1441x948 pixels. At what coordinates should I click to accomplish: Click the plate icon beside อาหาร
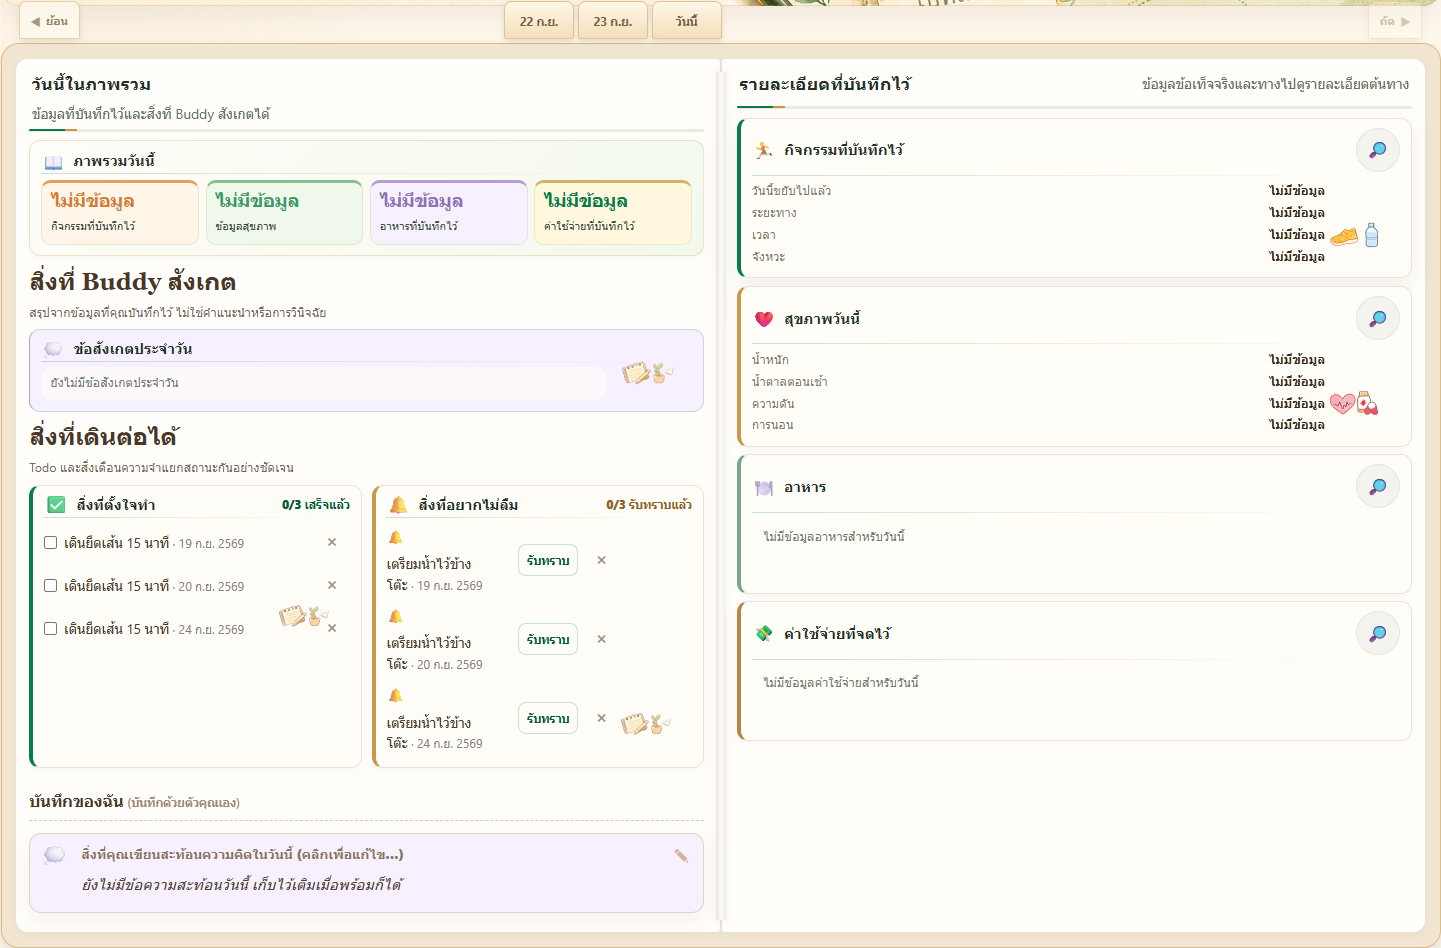pos(764,488)
